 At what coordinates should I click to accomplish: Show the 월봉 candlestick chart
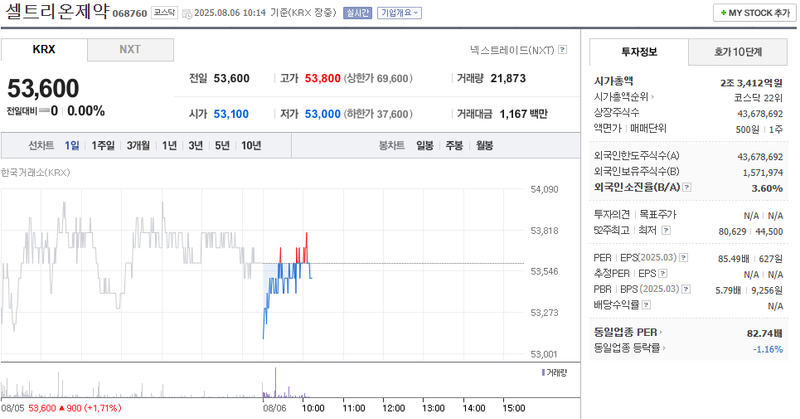click(485, 145)
